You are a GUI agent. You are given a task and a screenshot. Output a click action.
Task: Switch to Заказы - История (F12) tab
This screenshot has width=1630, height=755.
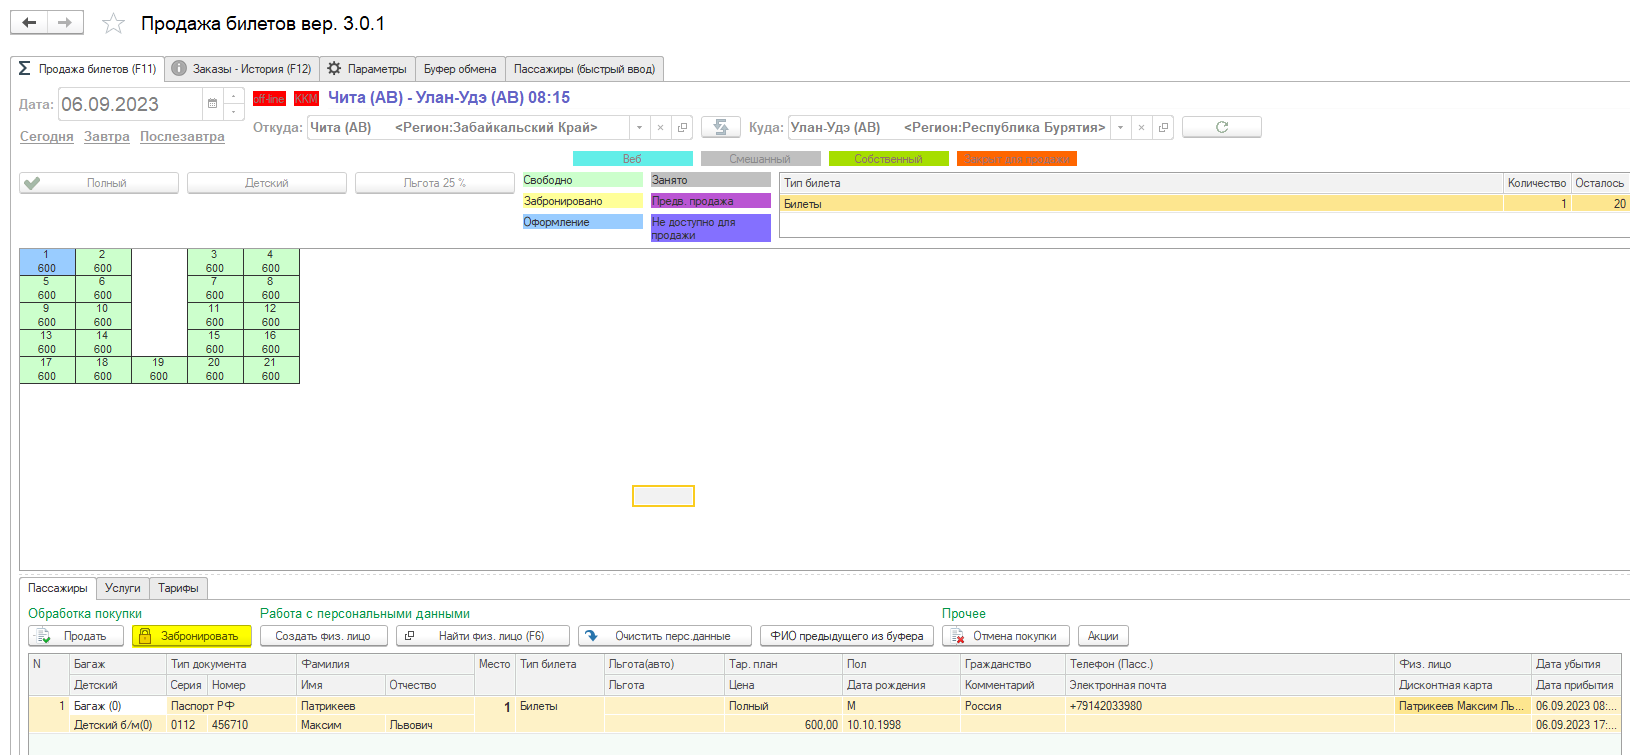pyautogui.click(x=242, y=69)
